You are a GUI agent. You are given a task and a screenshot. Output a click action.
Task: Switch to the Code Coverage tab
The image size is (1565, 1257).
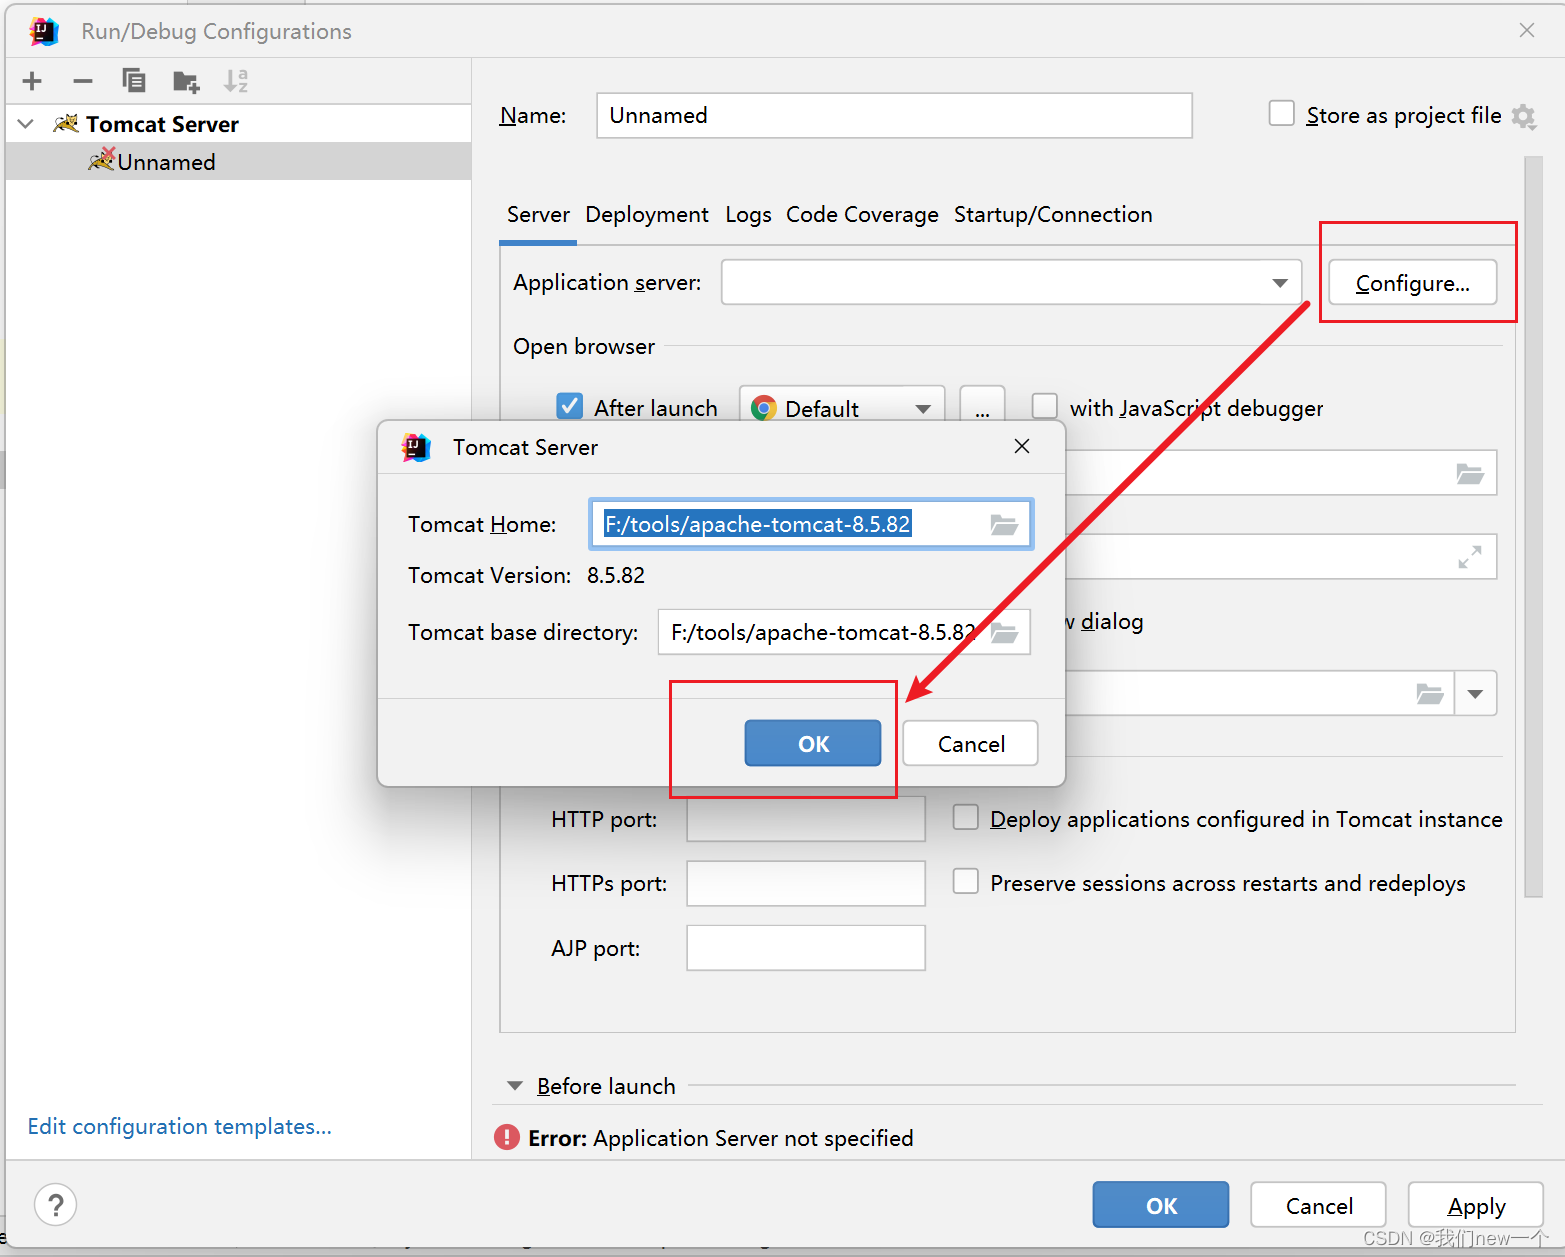coord(862,214)
